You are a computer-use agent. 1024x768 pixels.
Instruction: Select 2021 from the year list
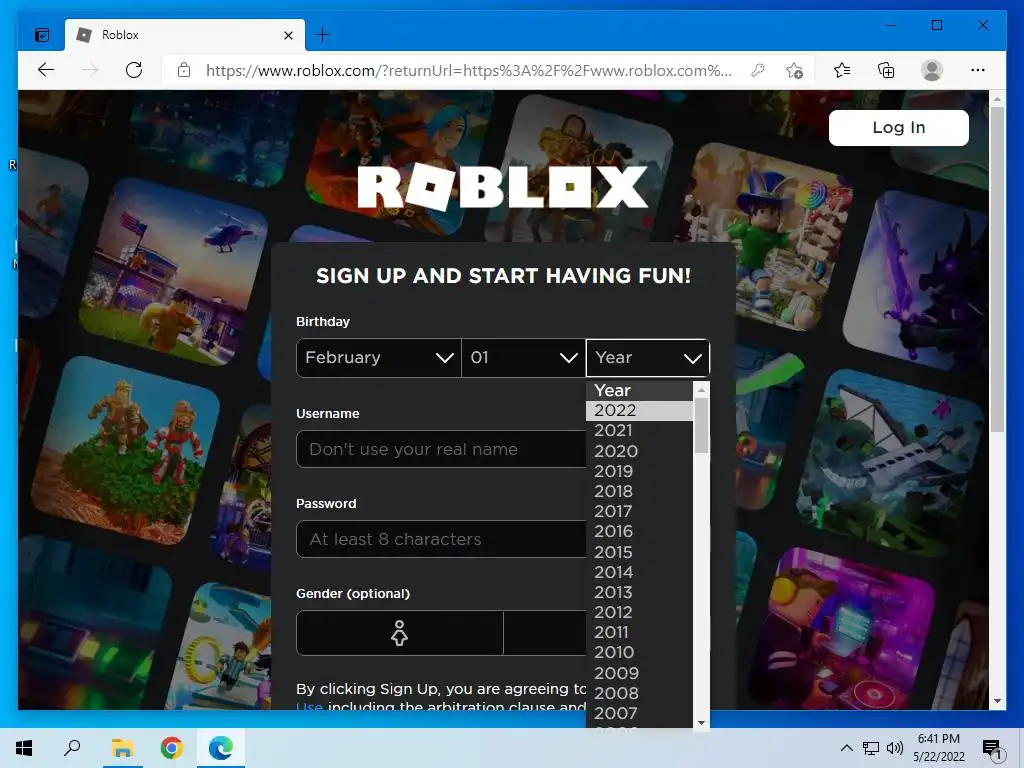tap(639, 430)
